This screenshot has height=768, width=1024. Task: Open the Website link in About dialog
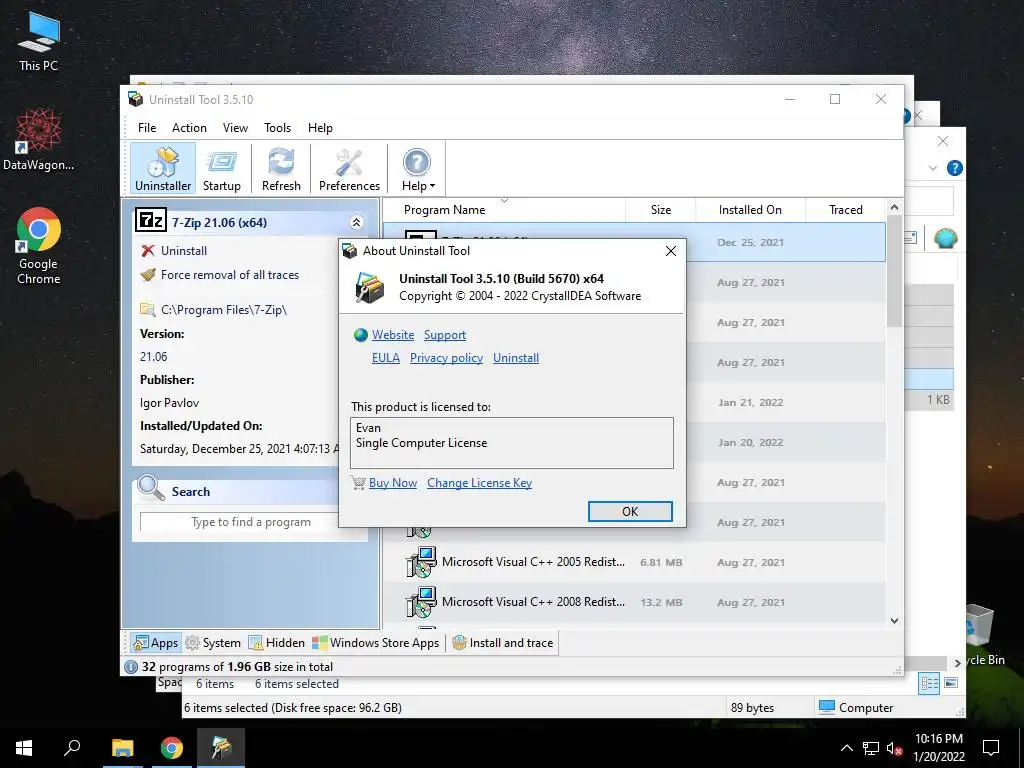point(392,335)
